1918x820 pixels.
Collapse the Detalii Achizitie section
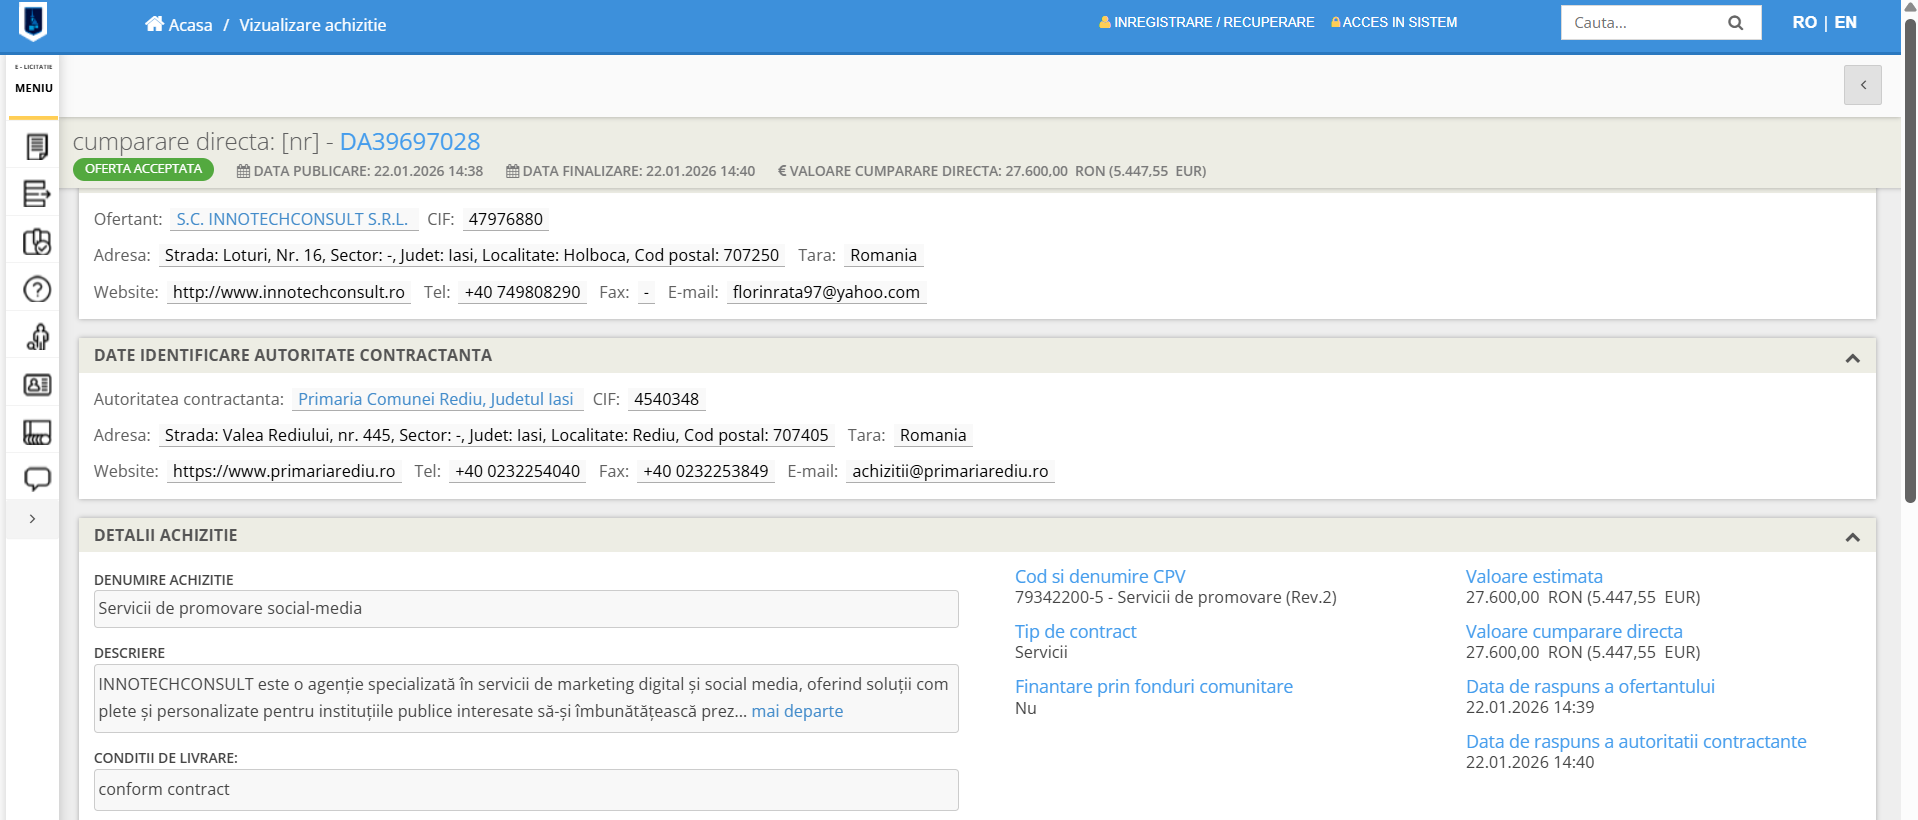point(1852,537)
